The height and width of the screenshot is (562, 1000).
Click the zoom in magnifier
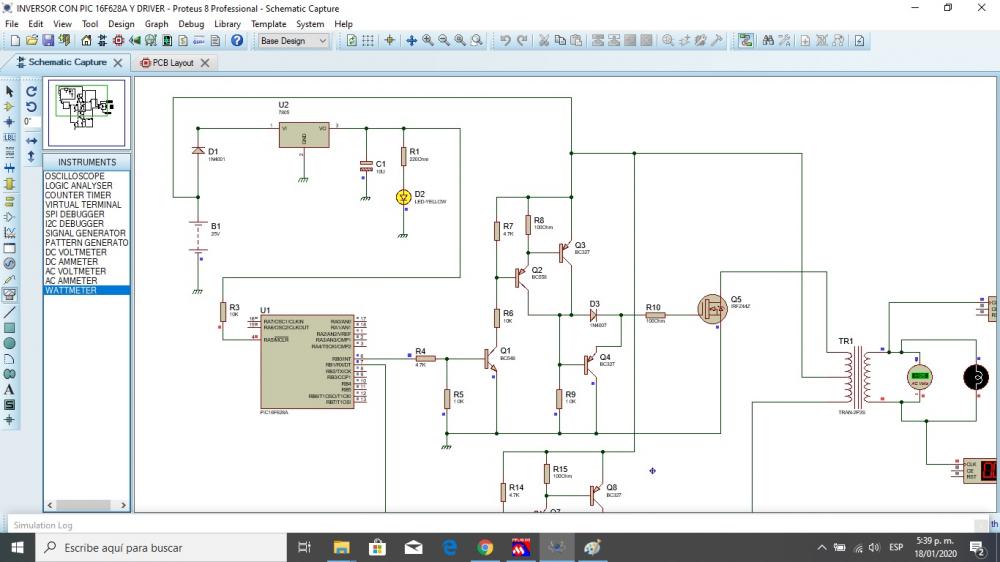[428, 41]
